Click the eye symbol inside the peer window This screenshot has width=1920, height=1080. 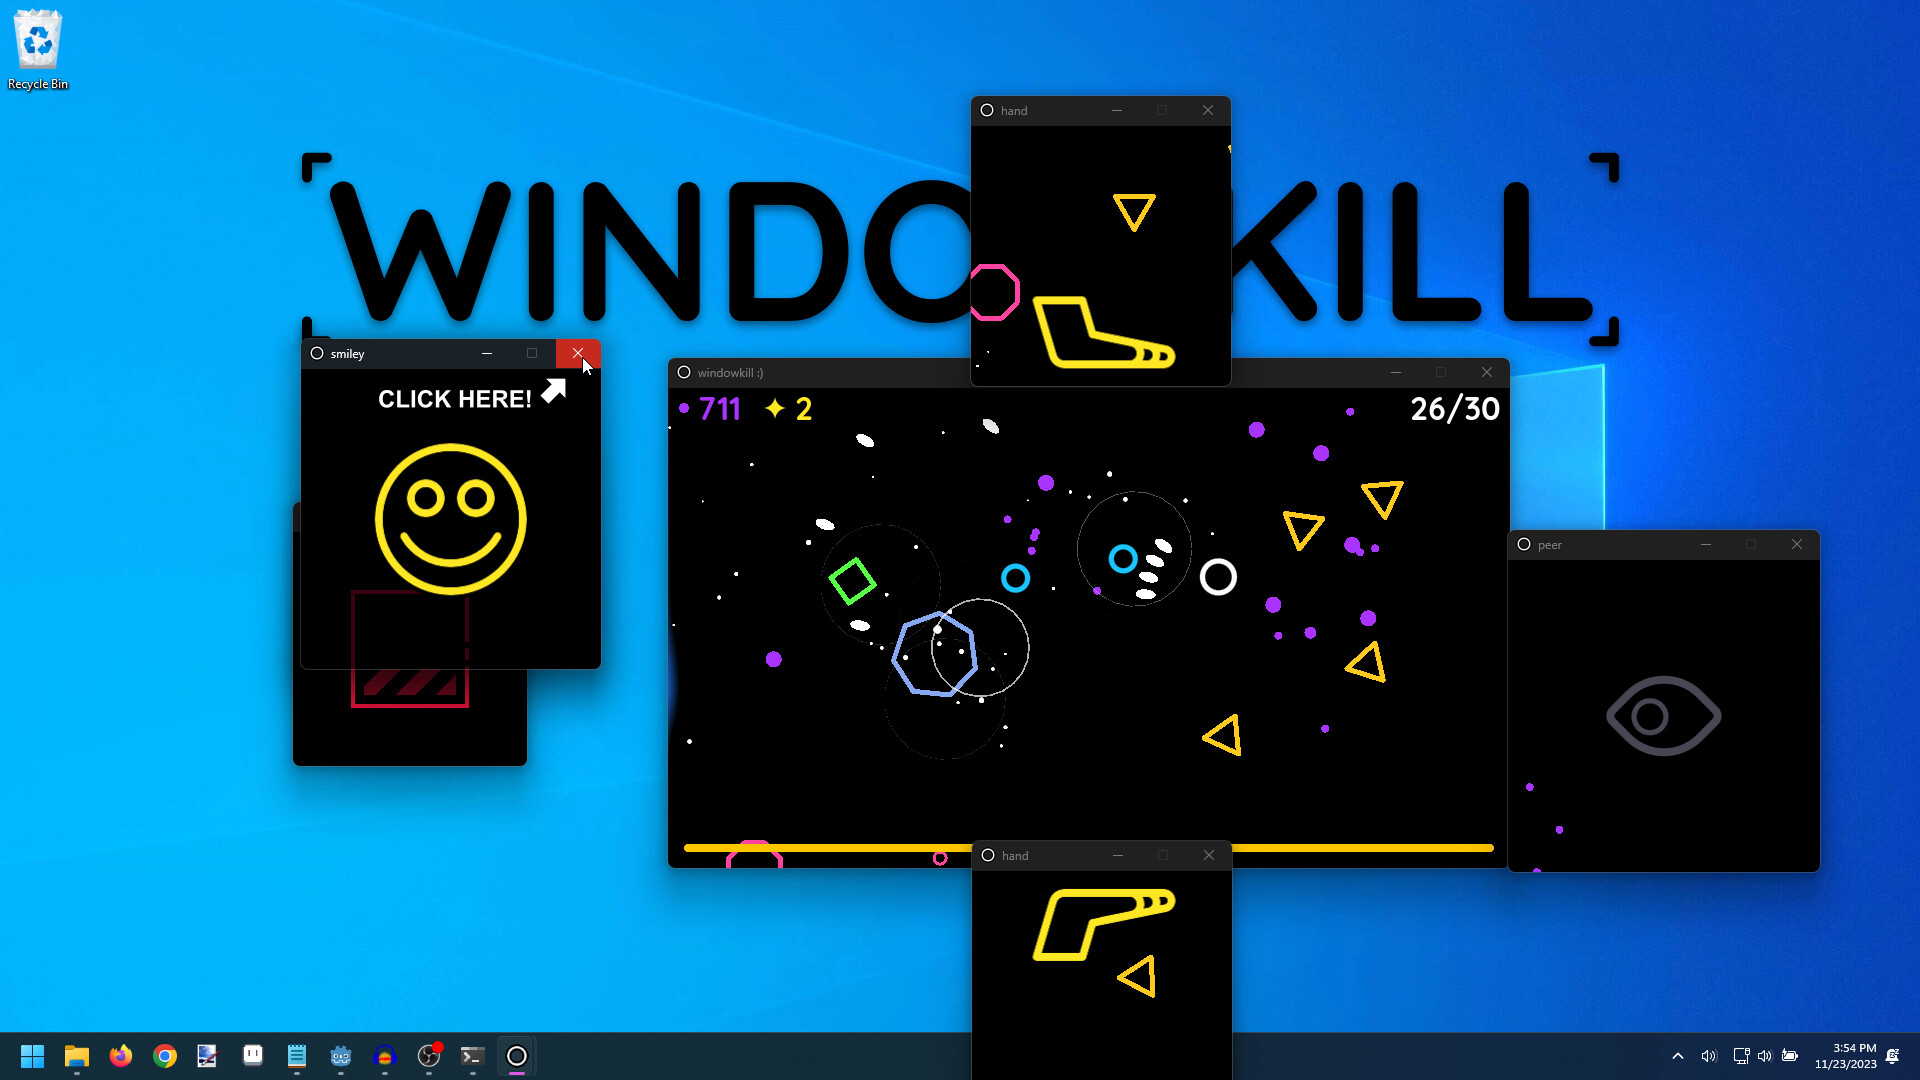click(1663, 715)
